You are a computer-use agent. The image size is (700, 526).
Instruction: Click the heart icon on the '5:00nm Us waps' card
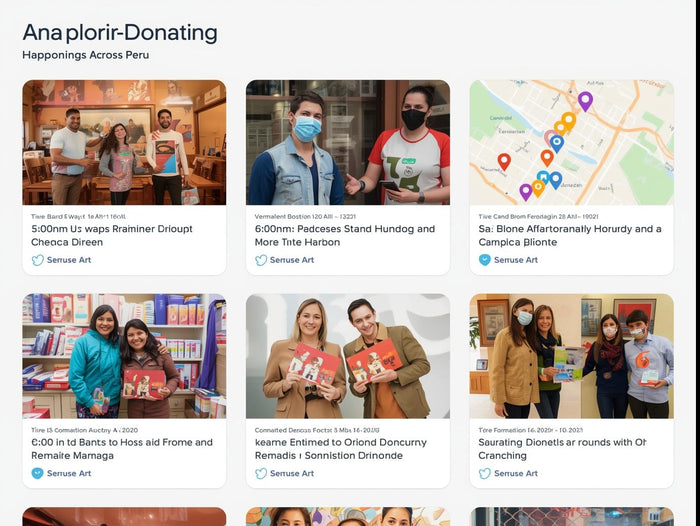coord(38,260)
